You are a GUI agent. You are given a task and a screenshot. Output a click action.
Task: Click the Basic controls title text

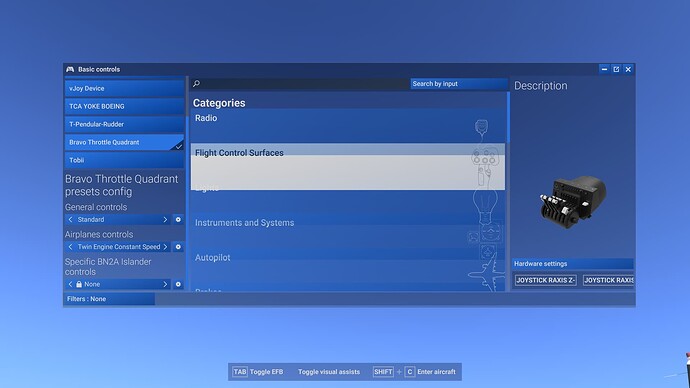99,70
